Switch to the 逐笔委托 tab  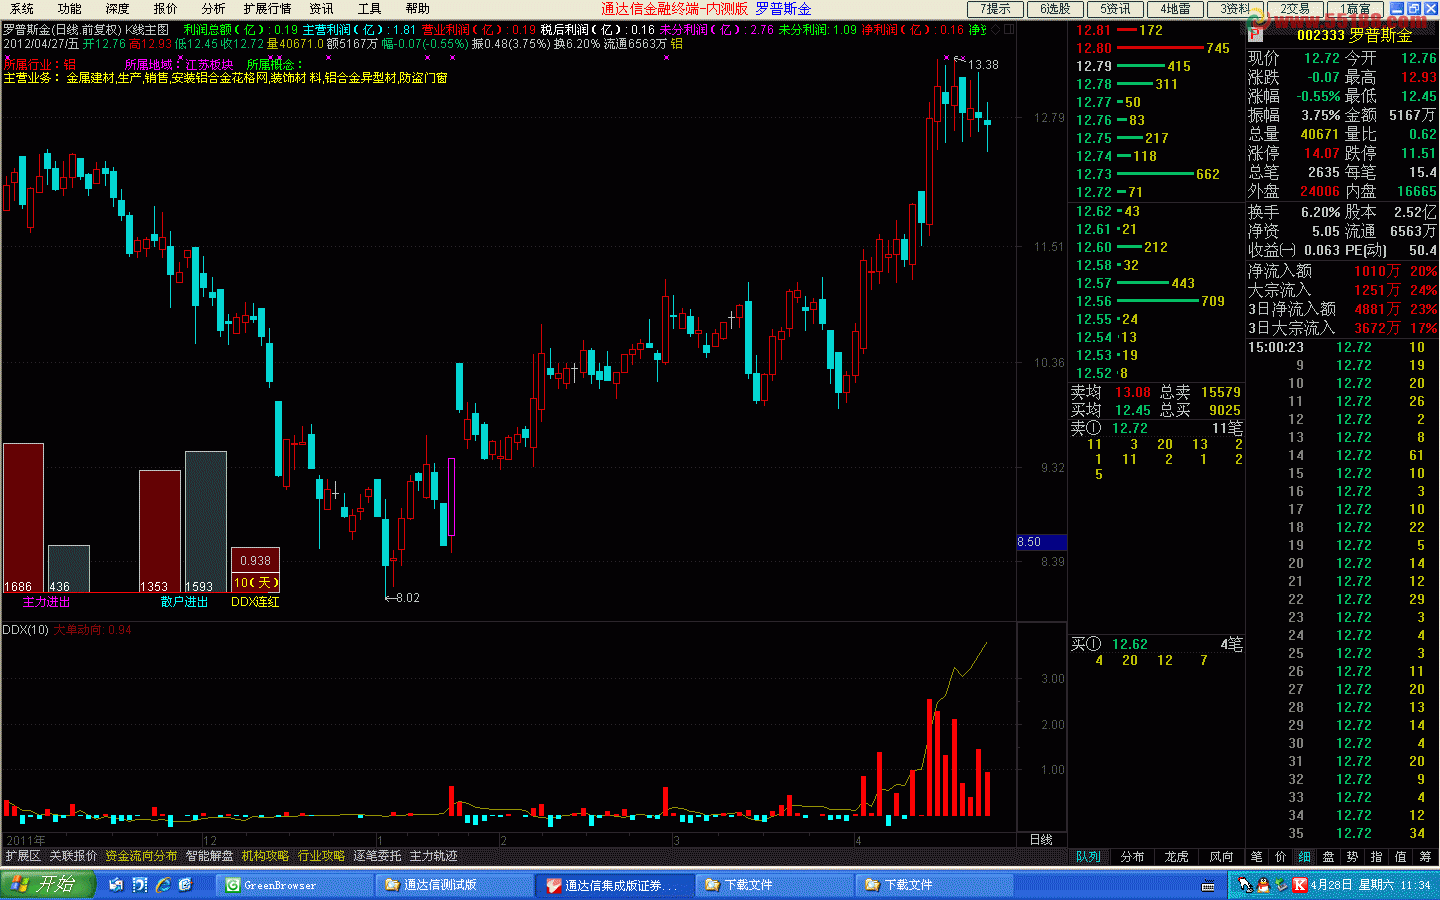click(377, 856)
